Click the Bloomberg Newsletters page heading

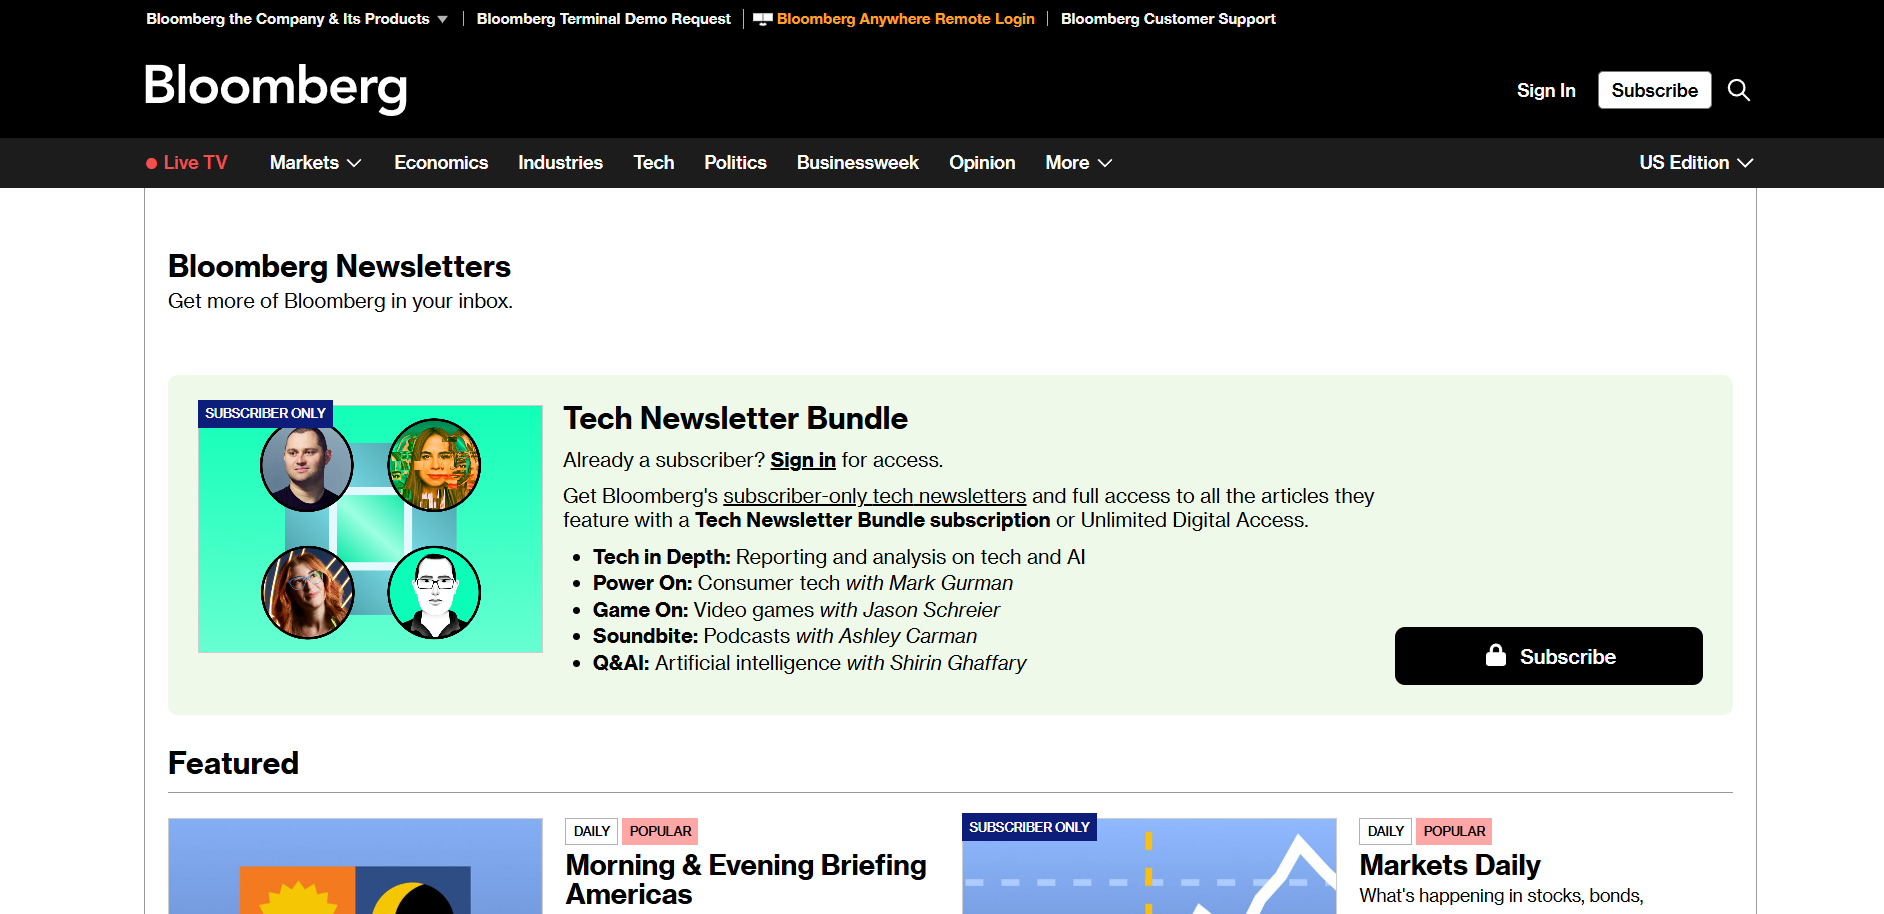(339, 266)
